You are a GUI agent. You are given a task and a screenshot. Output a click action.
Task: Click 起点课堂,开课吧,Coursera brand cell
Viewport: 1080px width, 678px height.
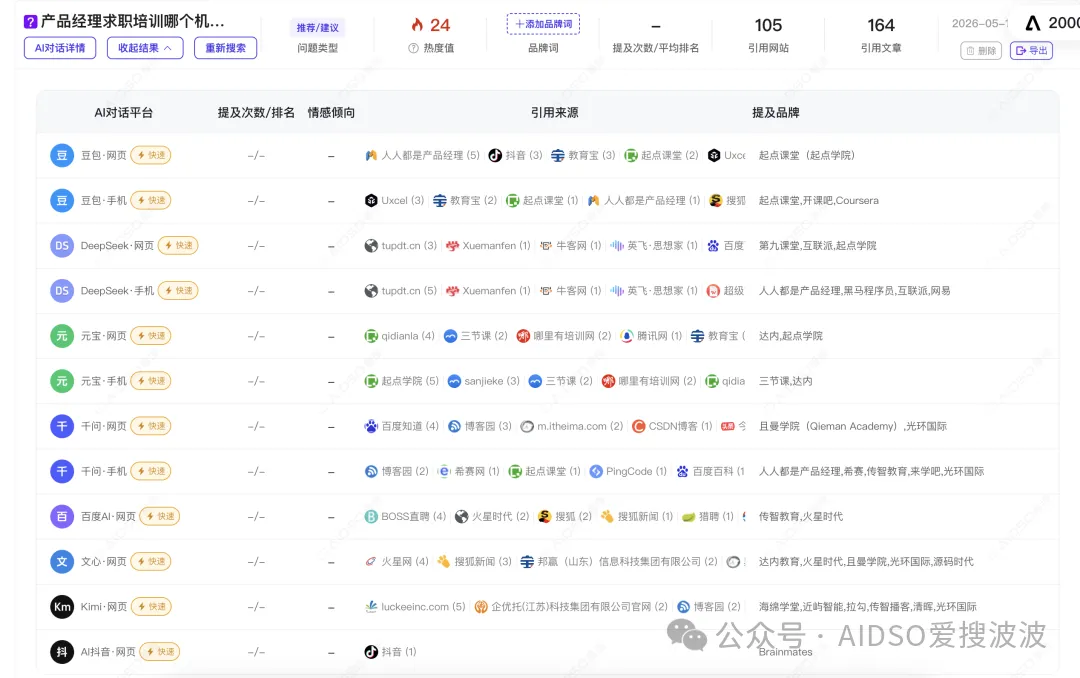point(818,201)
